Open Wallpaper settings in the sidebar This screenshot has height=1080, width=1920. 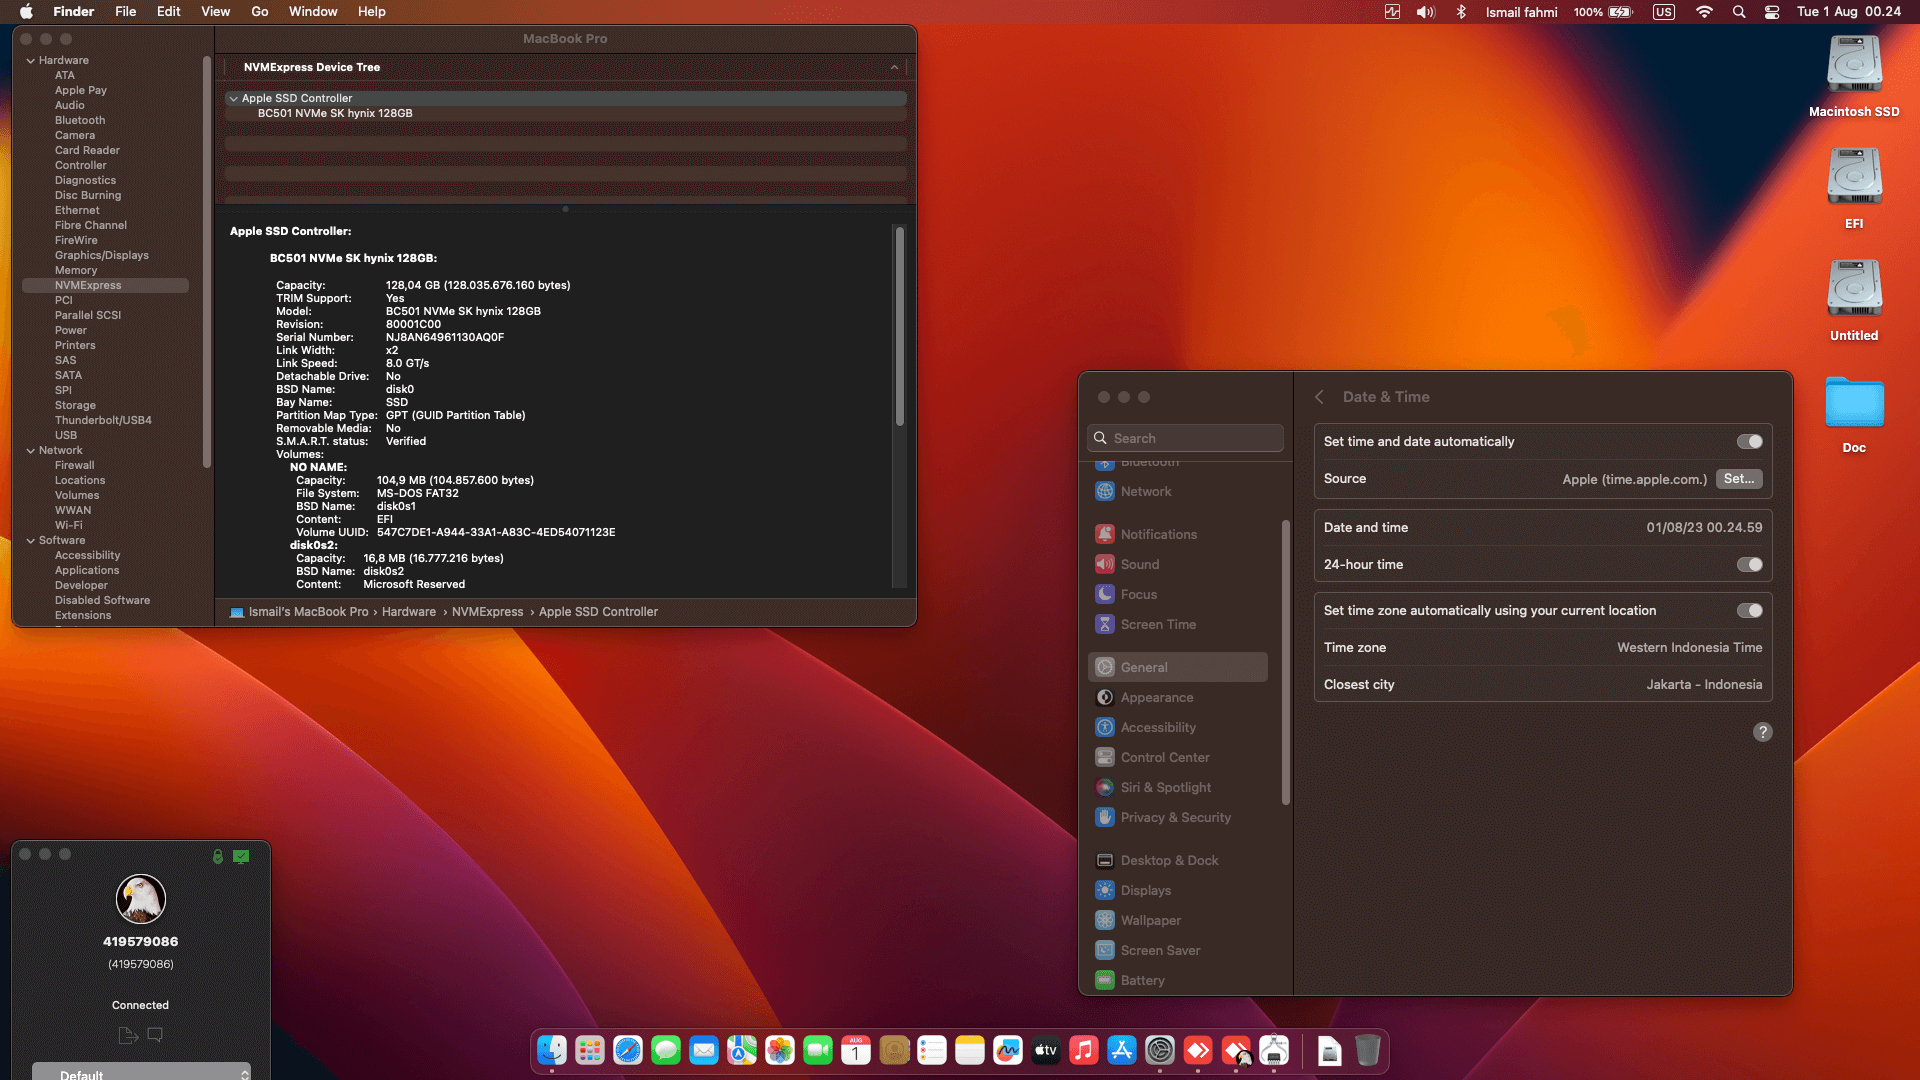coord(1150,920)
